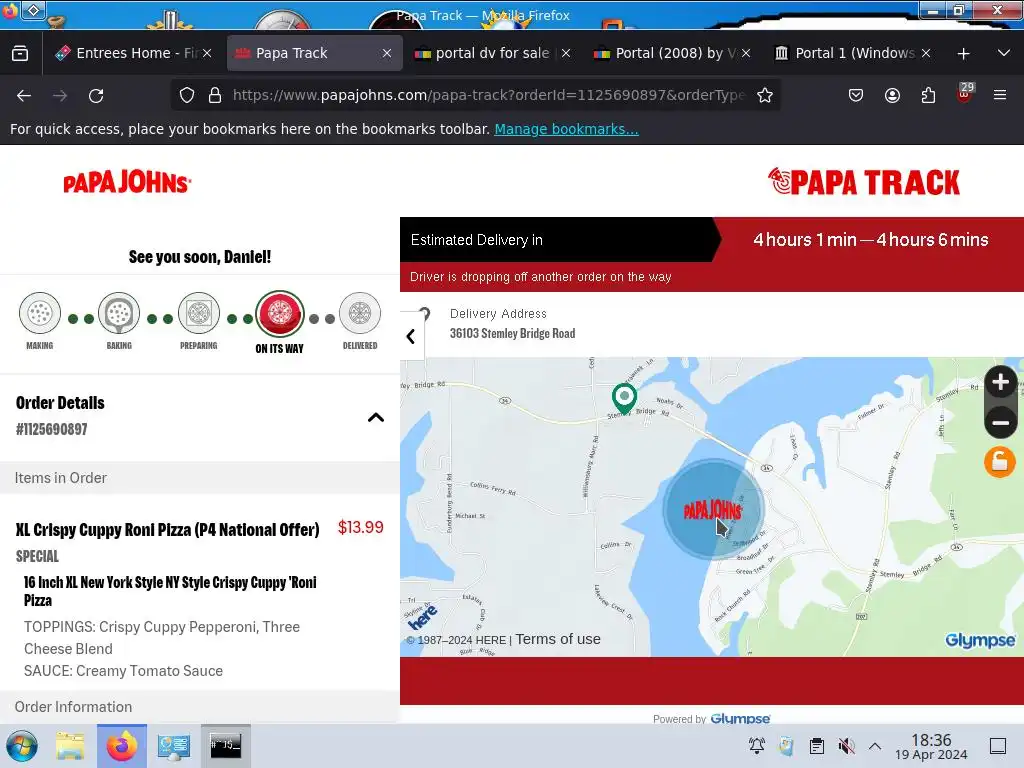Open the Manage bookmarks link
Screen dimensions: 1024x768
click(x=566, y=129)
